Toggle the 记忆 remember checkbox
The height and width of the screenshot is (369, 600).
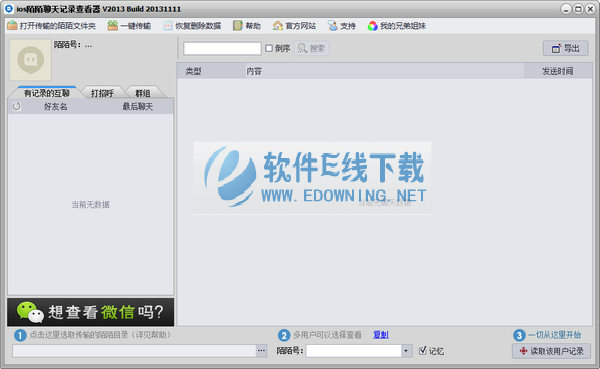[x=422, y=350]
